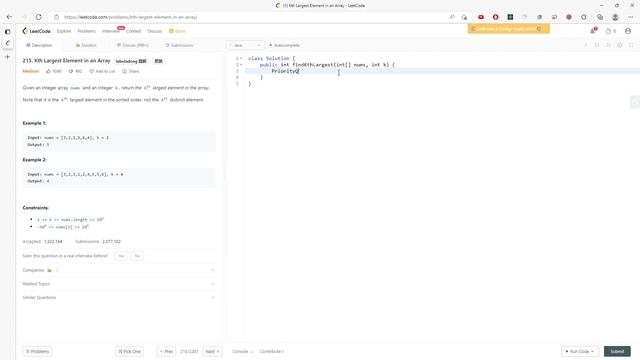Go to the Next problem
This screenshot has width=640, height=360.
[212, 351]
